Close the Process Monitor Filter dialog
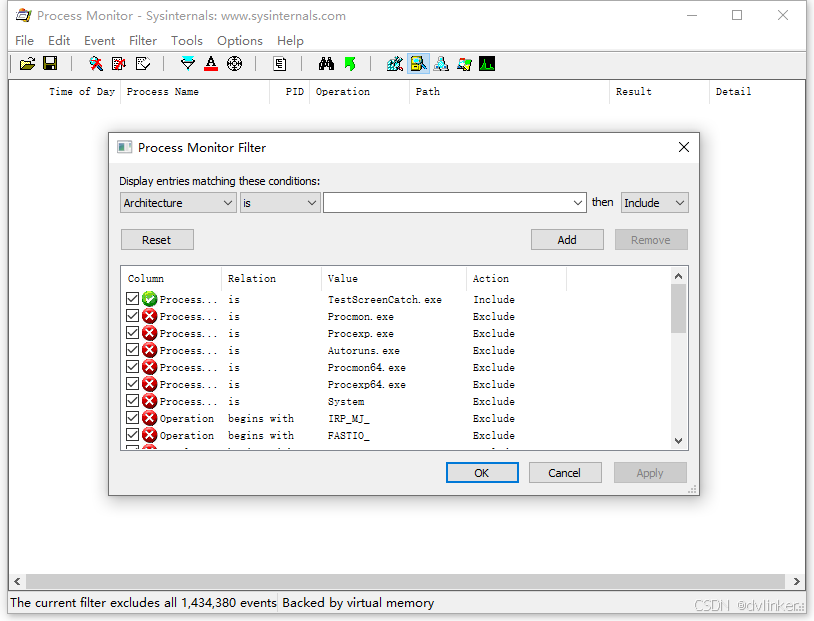This screenshot has width=814, height=621. coord(684,147)
